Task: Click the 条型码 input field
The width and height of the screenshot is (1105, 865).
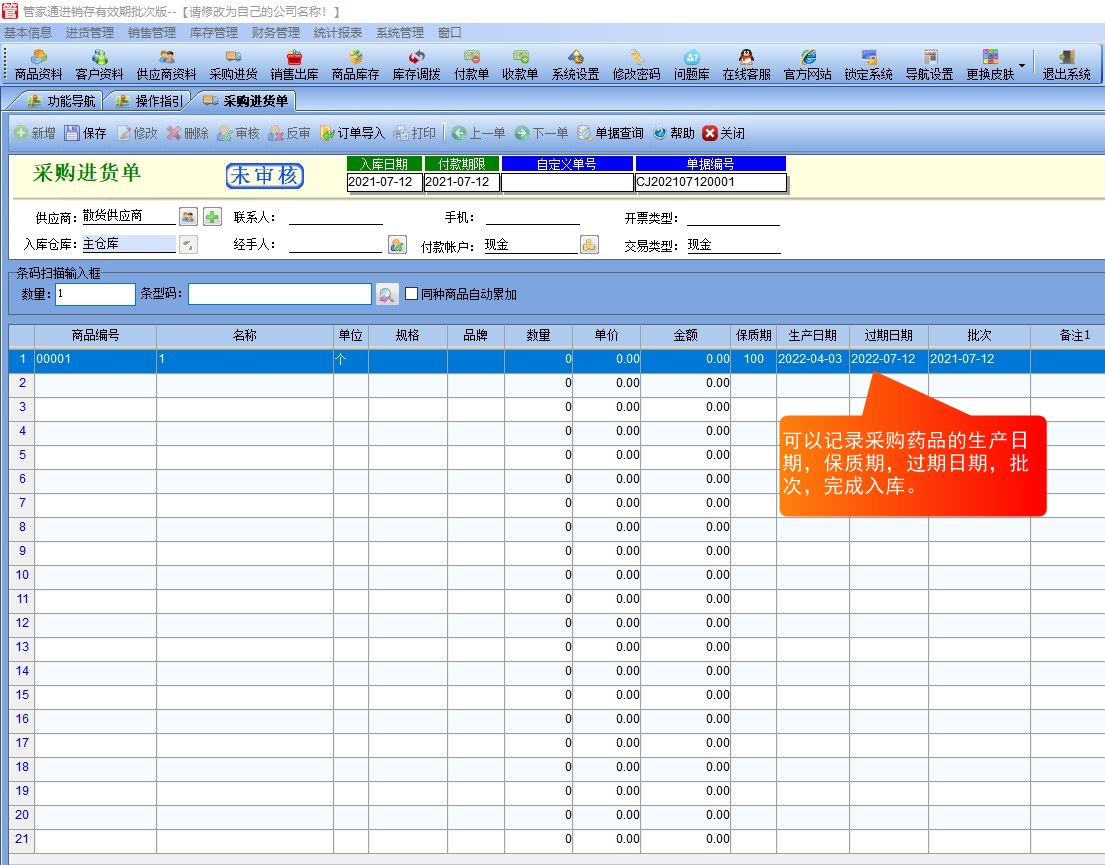Action: pos(280,294)
